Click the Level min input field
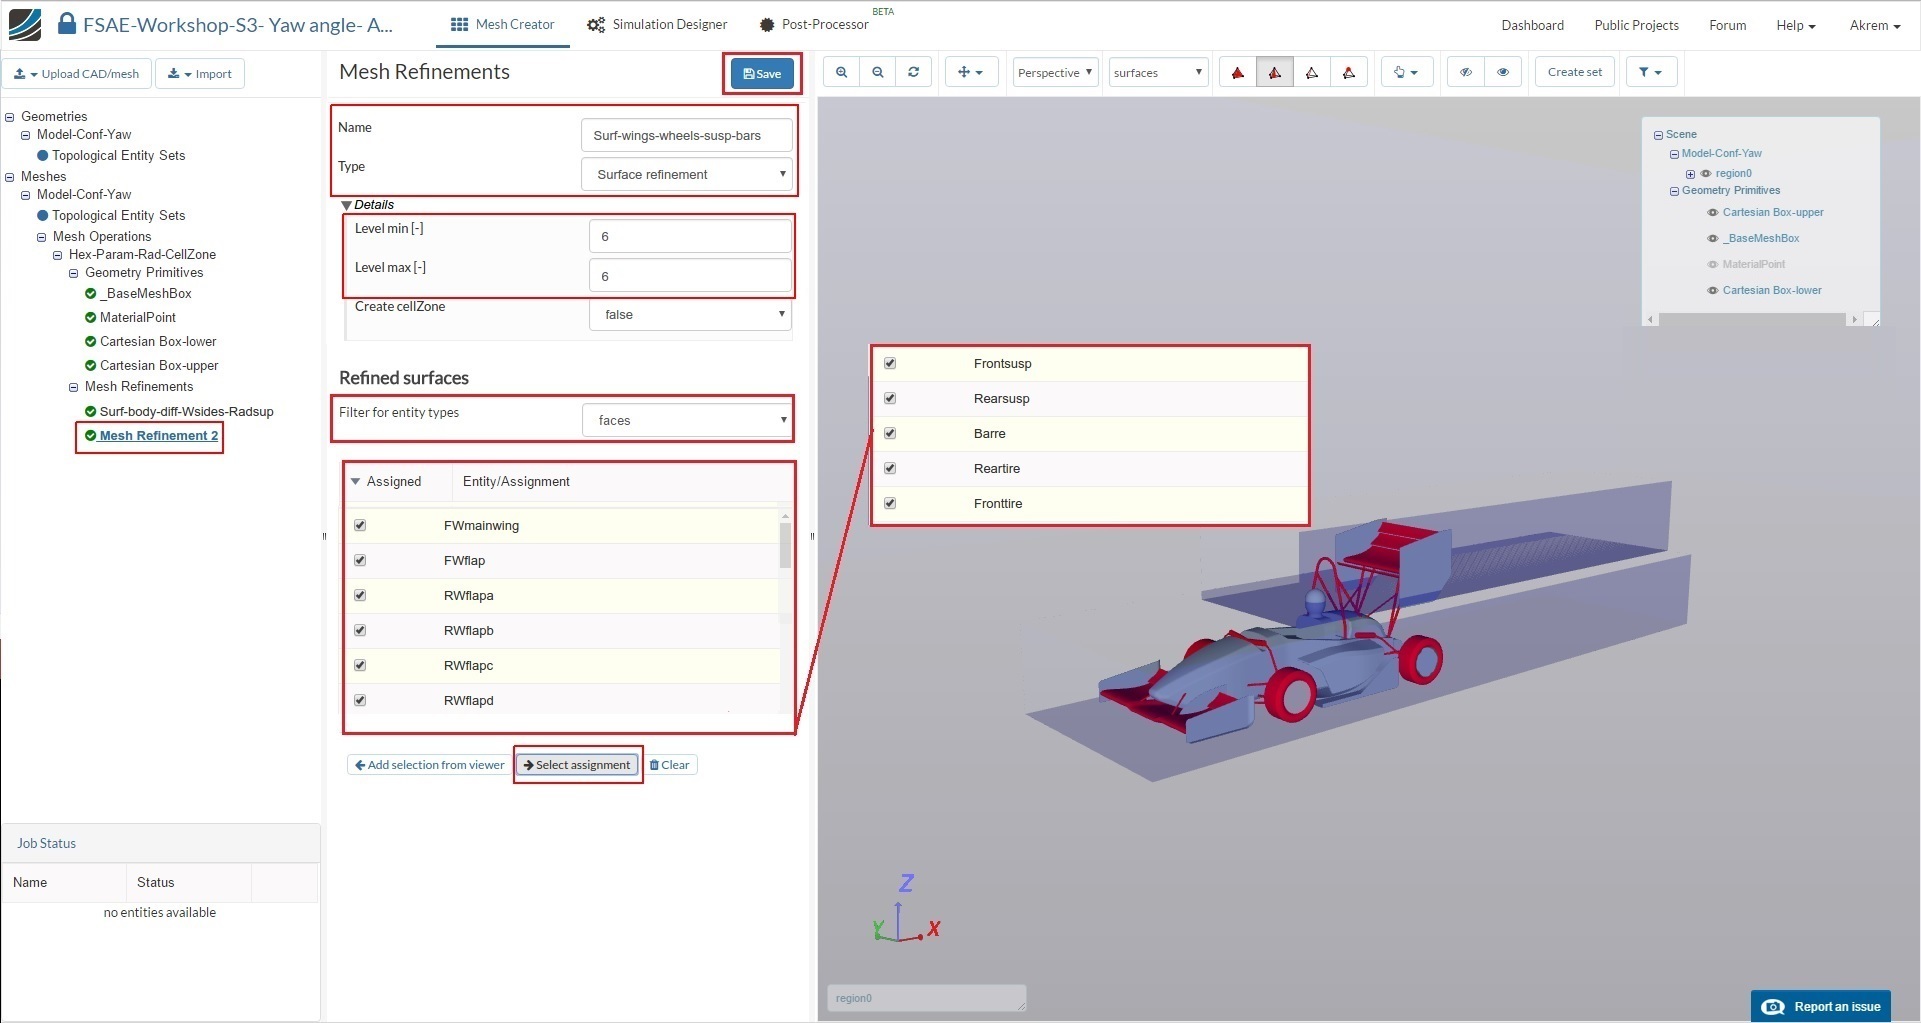 pyautogui.click(x=689, y=236)
